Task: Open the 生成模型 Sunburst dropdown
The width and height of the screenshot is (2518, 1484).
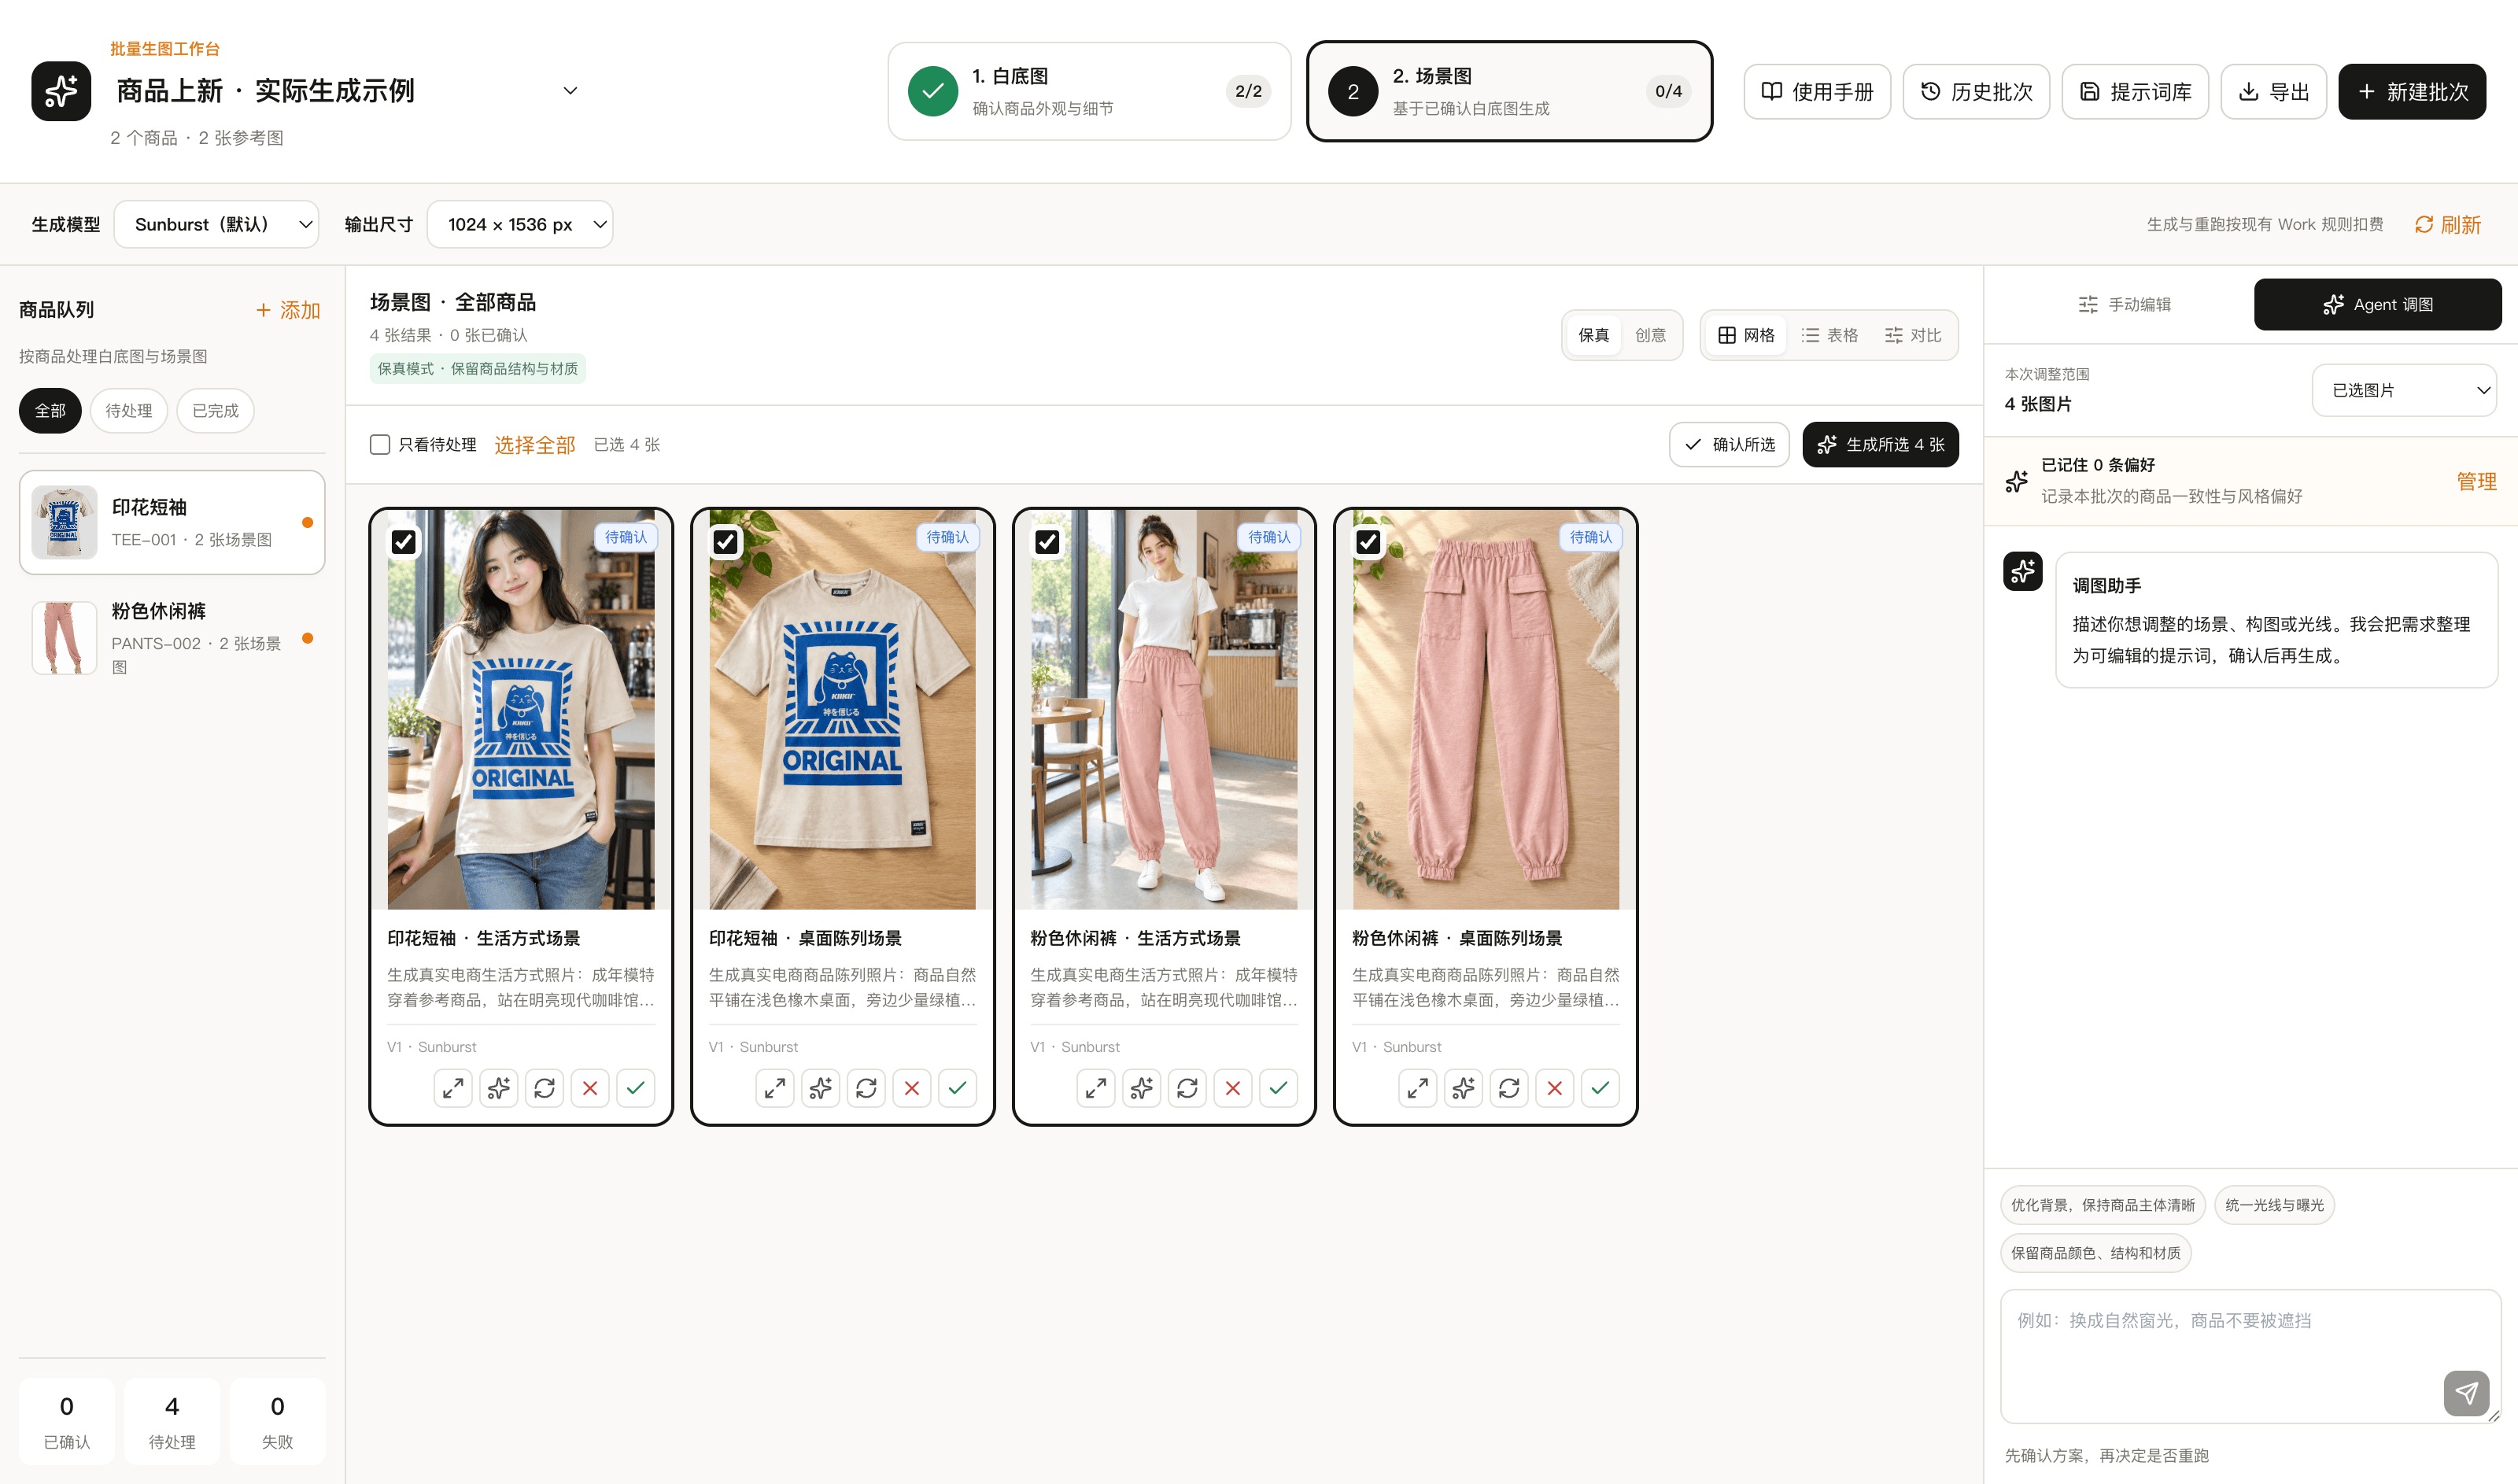Action: coord(217,225)
